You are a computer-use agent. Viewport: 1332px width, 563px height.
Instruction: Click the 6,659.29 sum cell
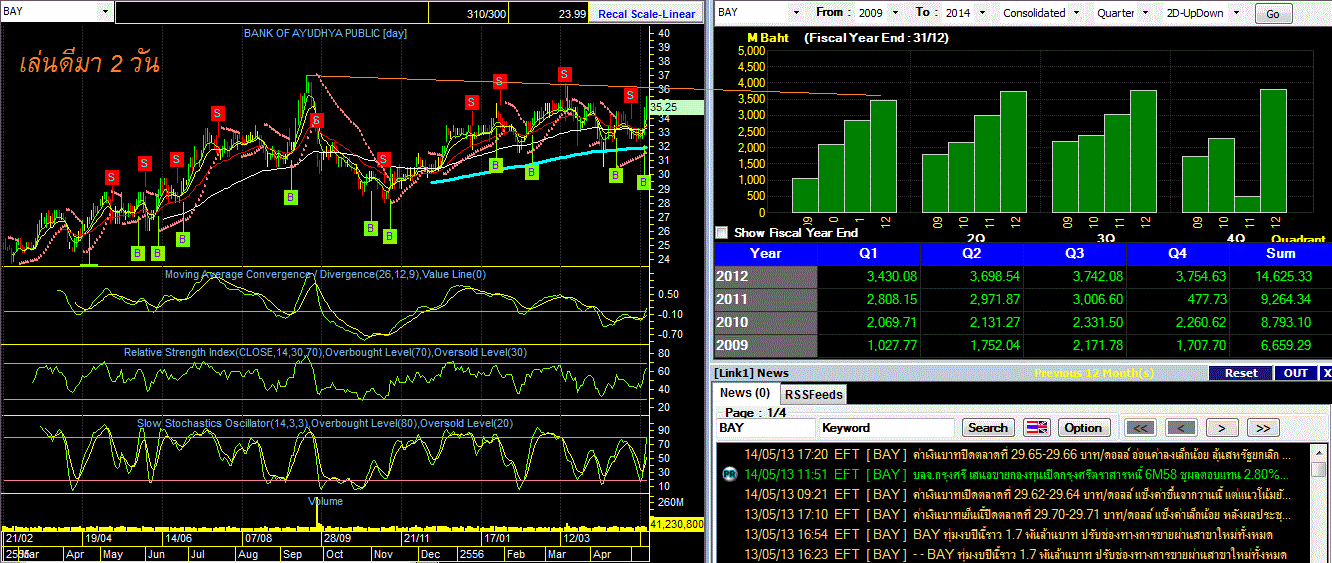click(x=1280, y=345)
